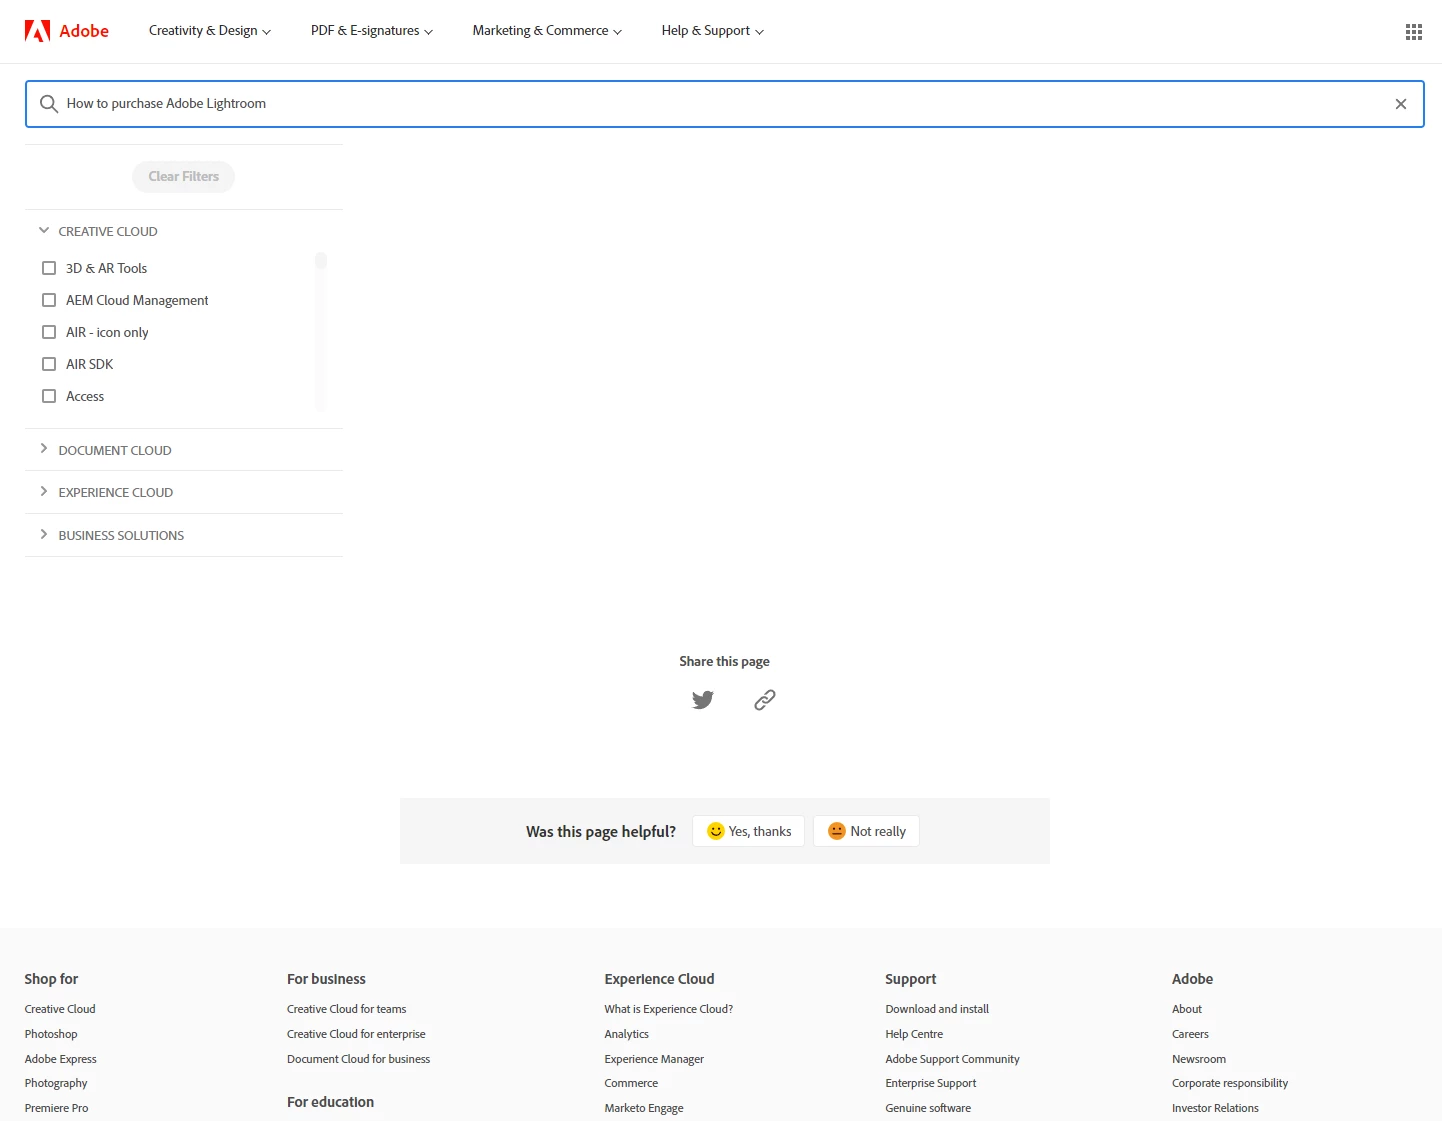Screen dimensions: 1442x1121
Task: Focus the search input containing Lightroom query
Action: [724, 104]
